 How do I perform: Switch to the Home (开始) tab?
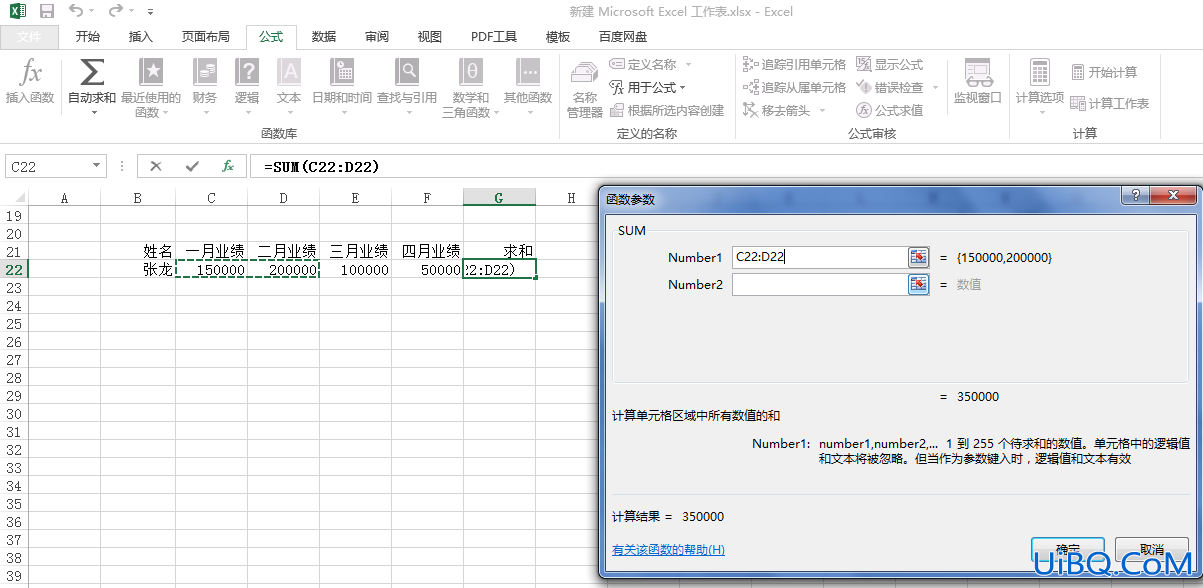click(88, 37)
